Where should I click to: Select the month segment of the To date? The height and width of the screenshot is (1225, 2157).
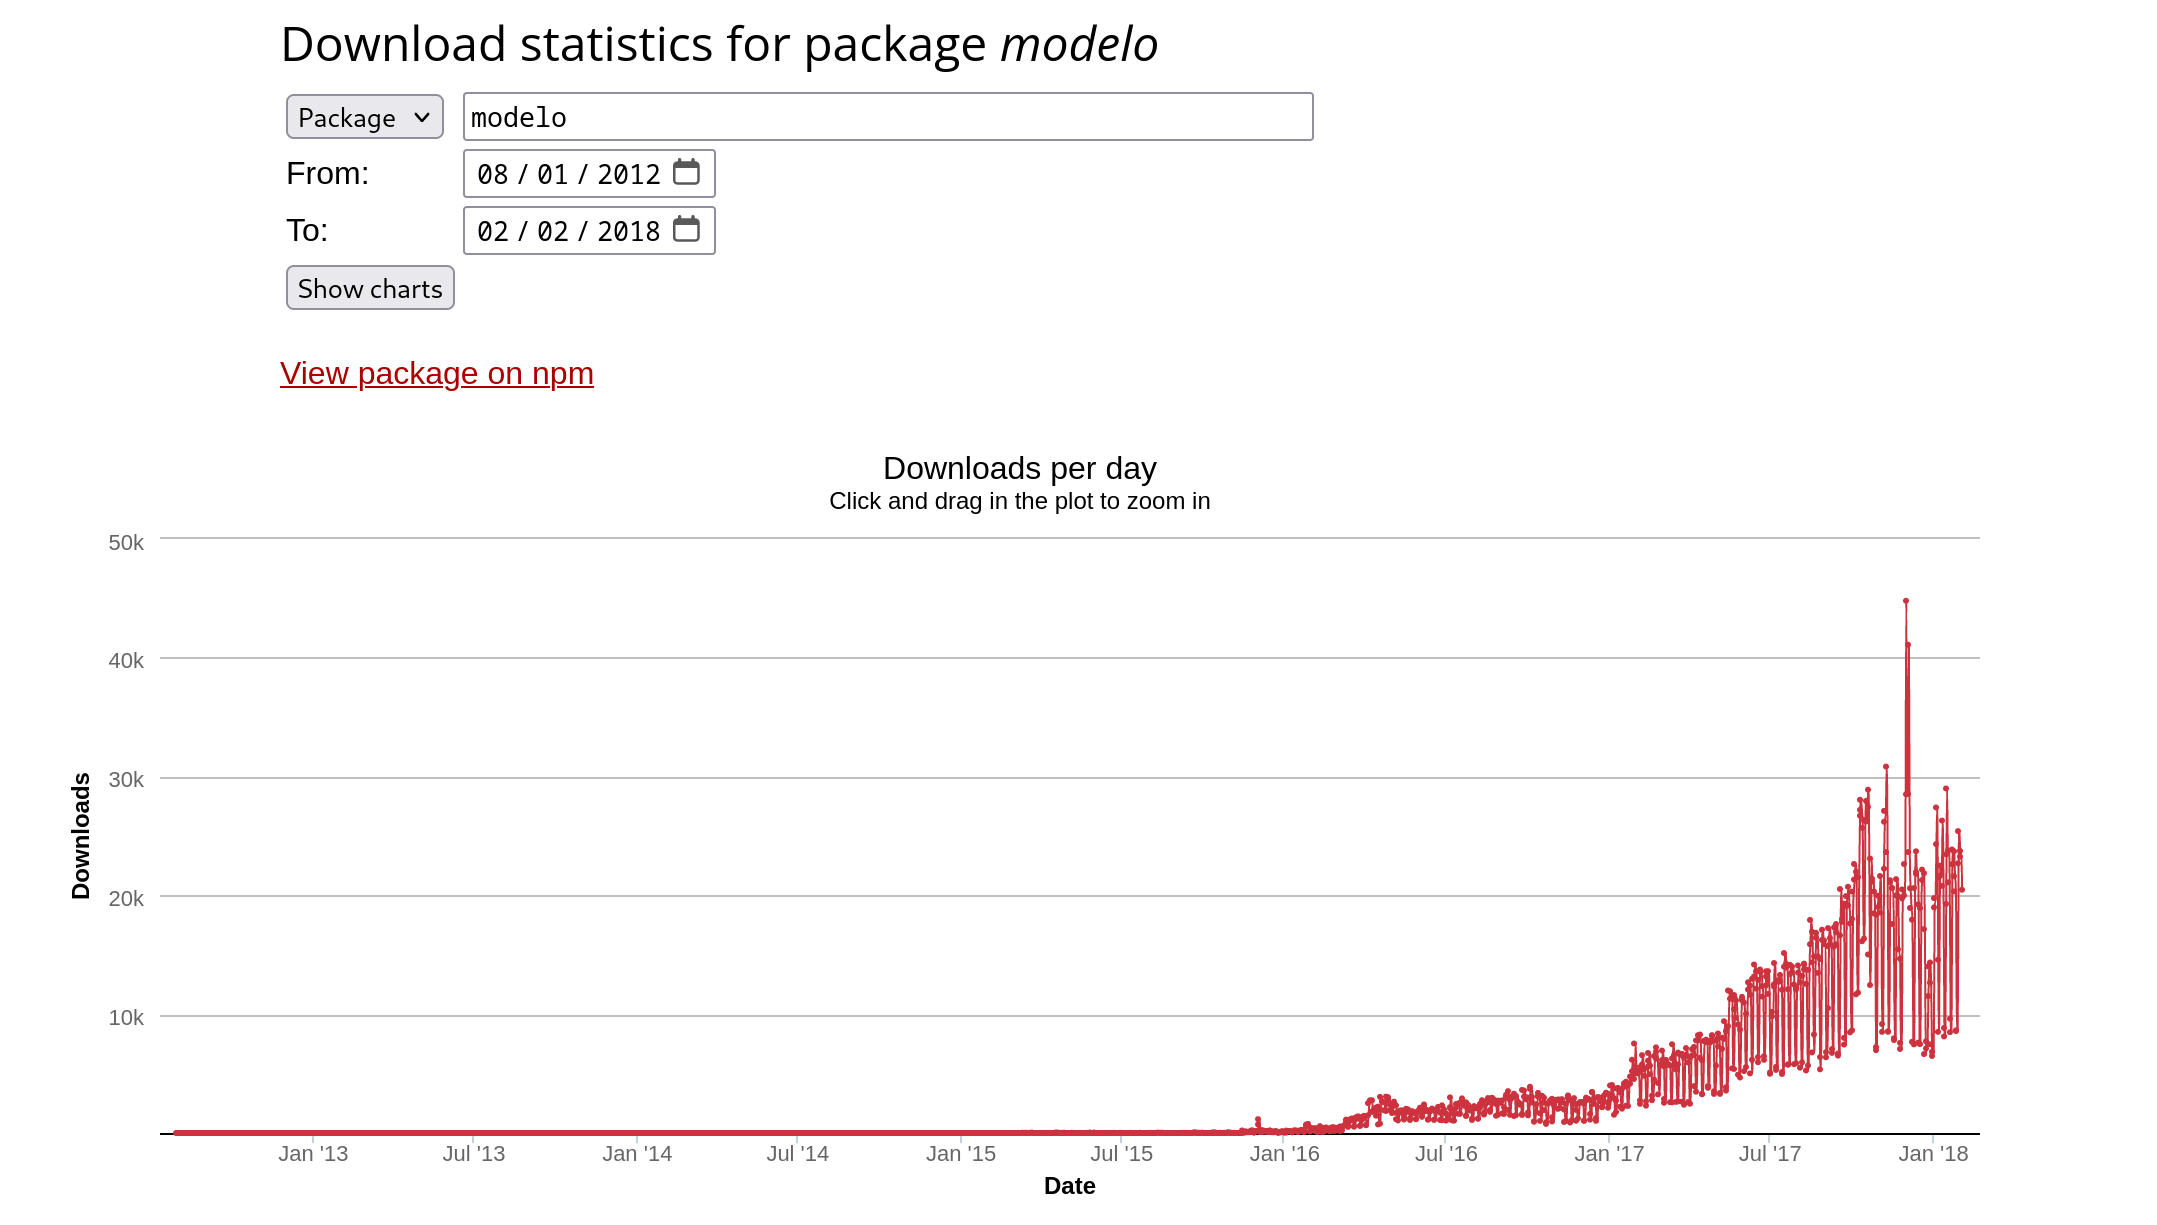[495, 230]
